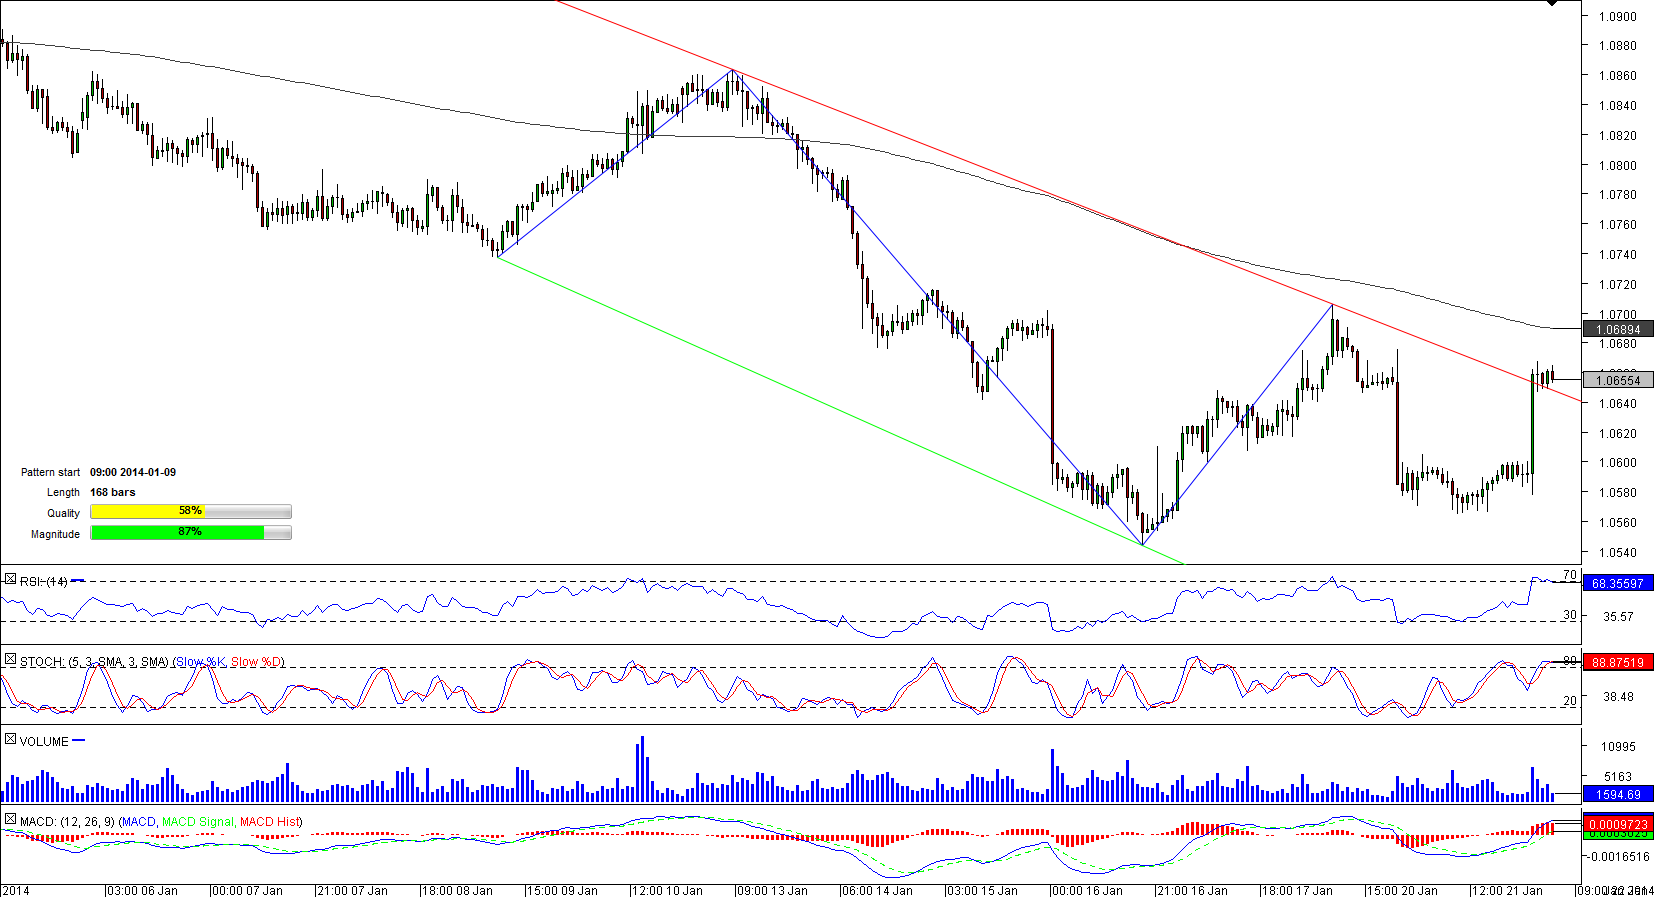The image size is (1655, 897).
Task: Click the blue VOLUME legend line
Action: 79,741
